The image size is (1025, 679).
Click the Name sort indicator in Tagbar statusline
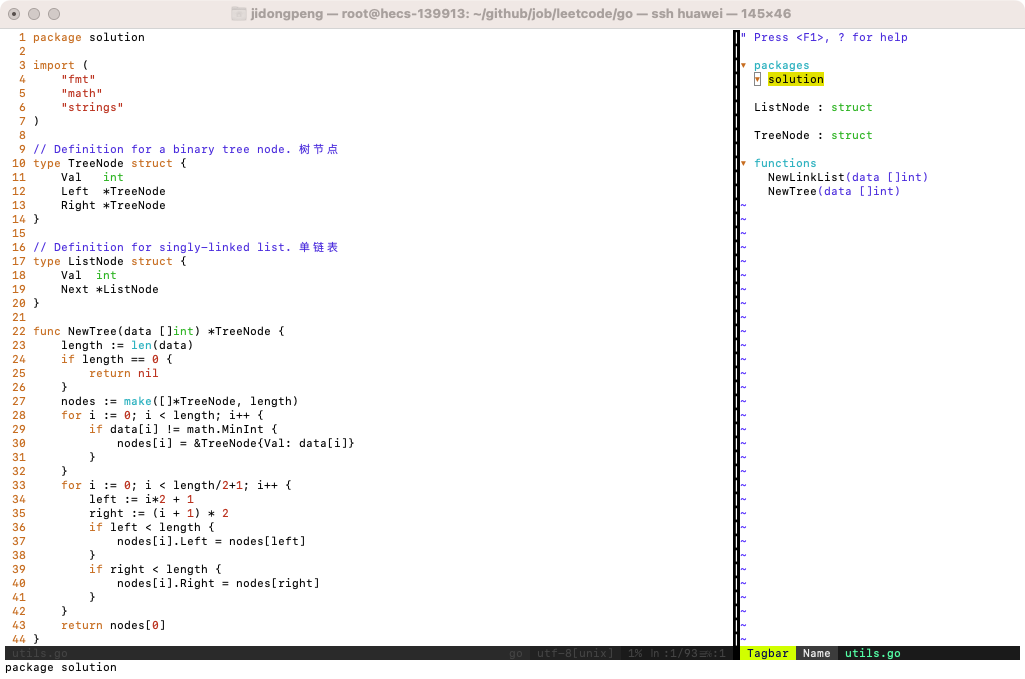[816, 653]
